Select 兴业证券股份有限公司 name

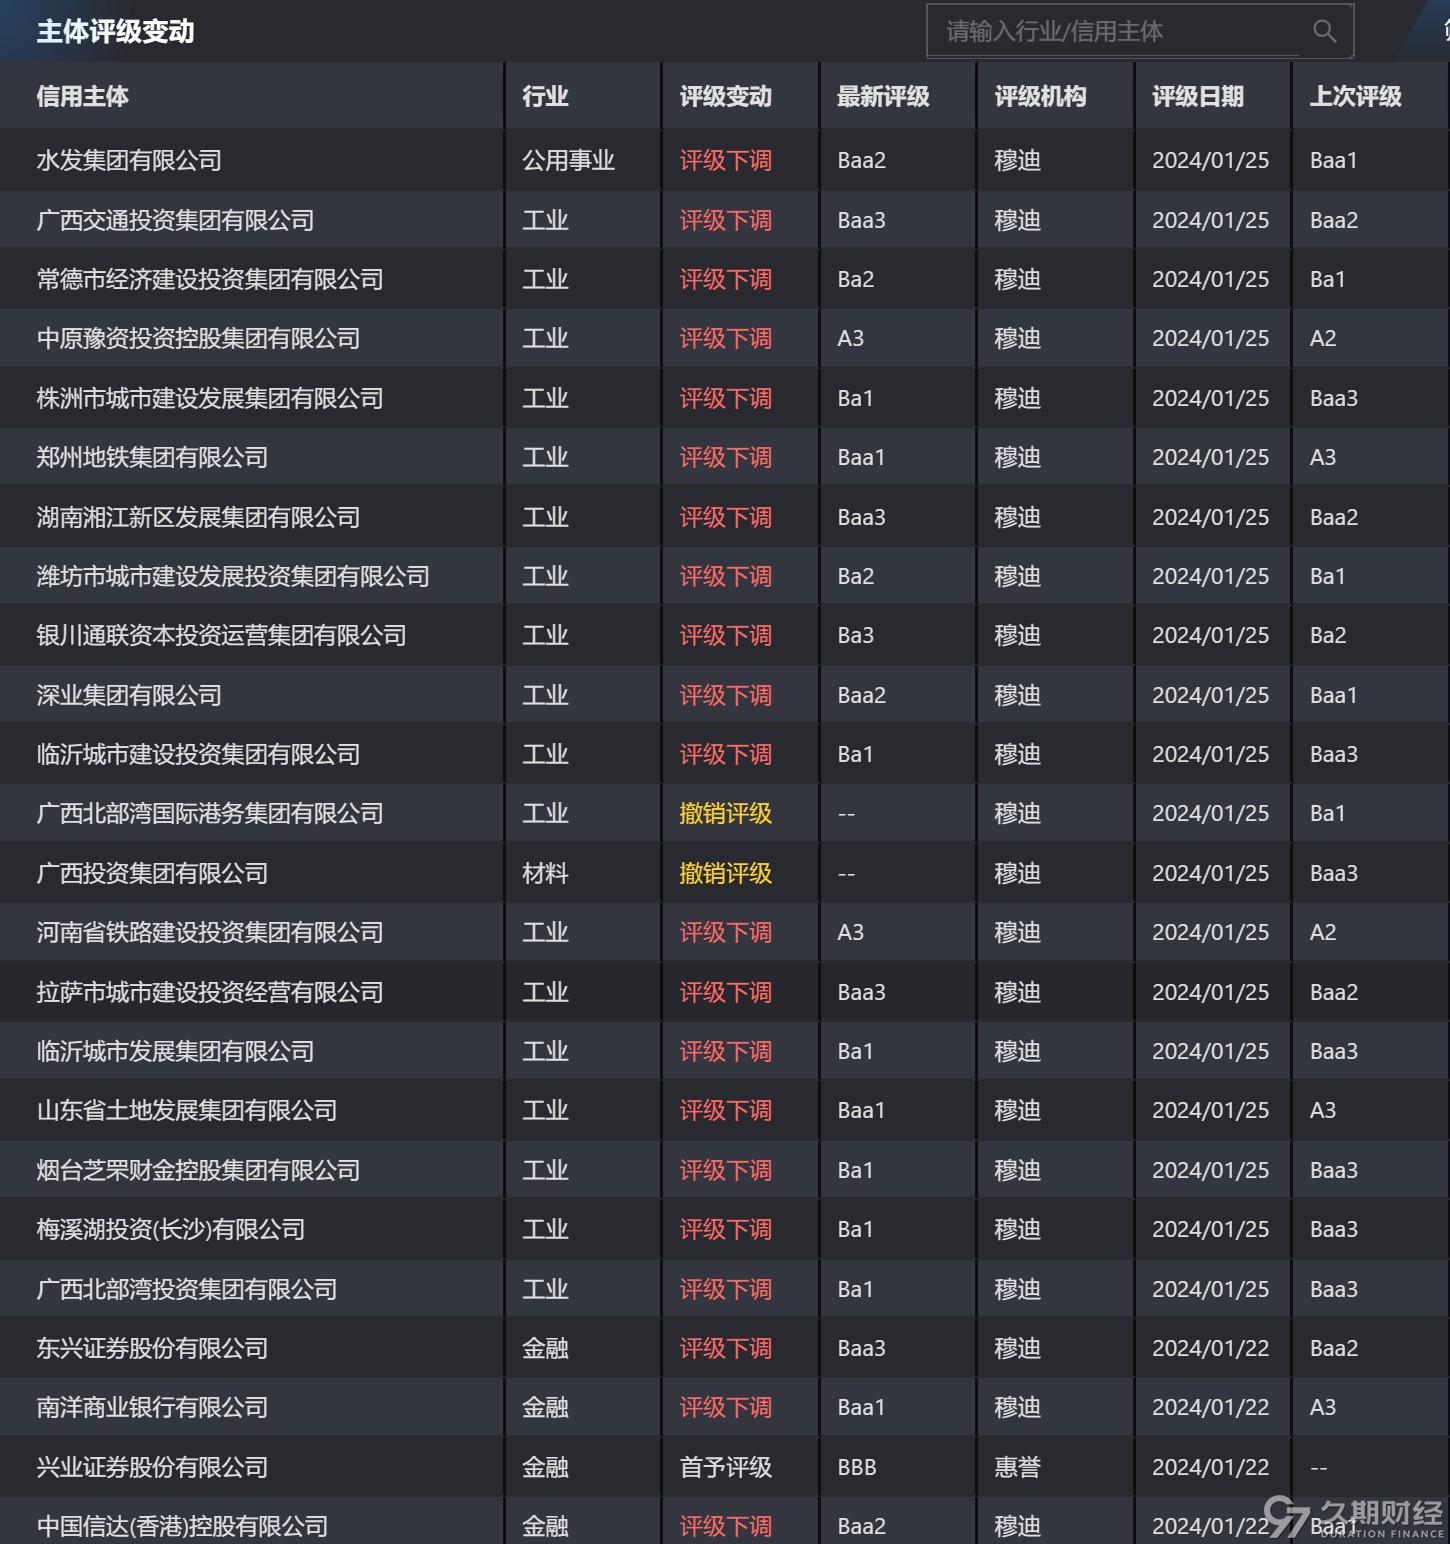coord(152,1467)
